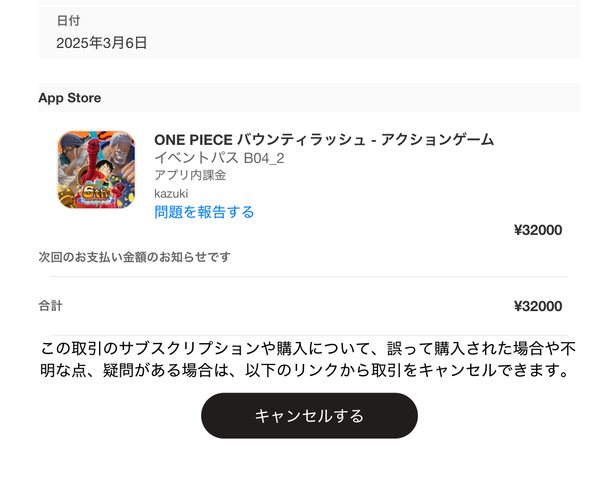This screenshot has height=480, width=599.
Task: Click the account name kazuki
Action: 171,193
